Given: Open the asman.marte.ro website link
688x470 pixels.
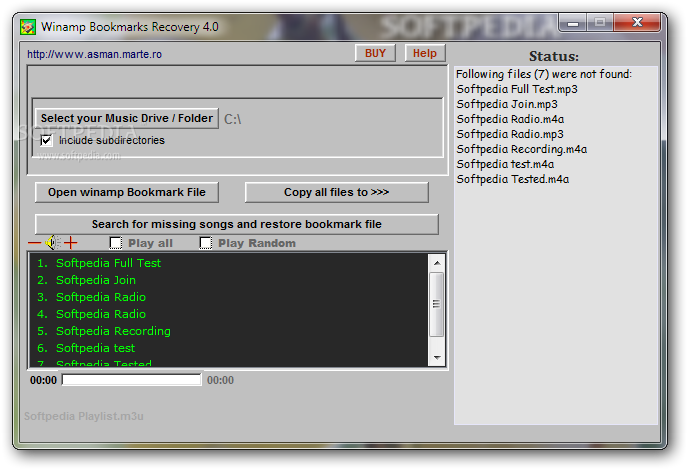Looking at the screenshot, I should click(x=94, y=54).
